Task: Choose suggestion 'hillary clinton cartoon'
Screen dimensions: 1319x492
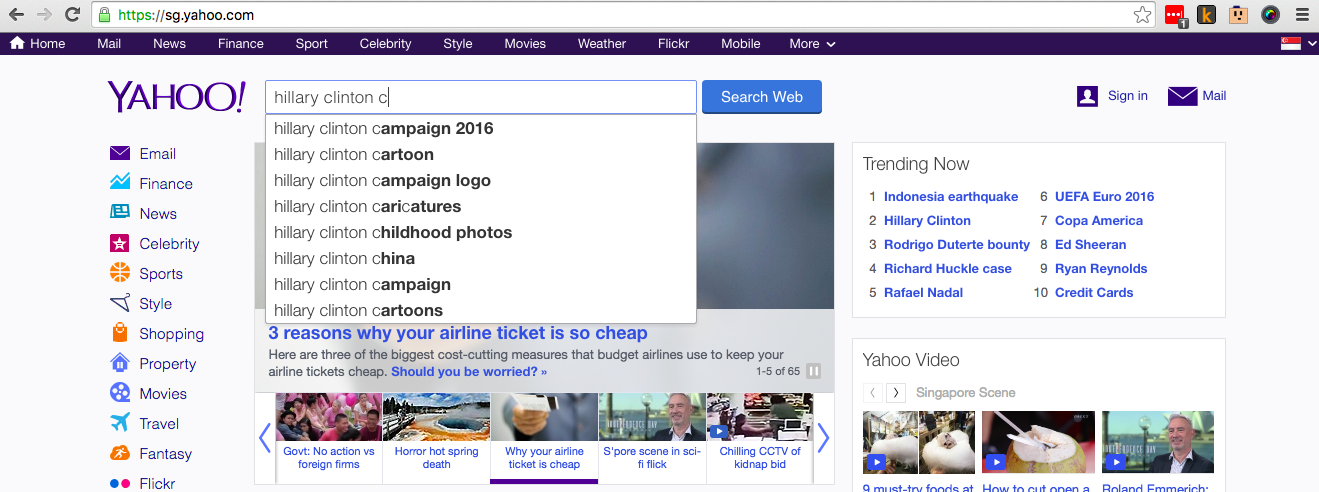Action: click(x=481, y=154)
